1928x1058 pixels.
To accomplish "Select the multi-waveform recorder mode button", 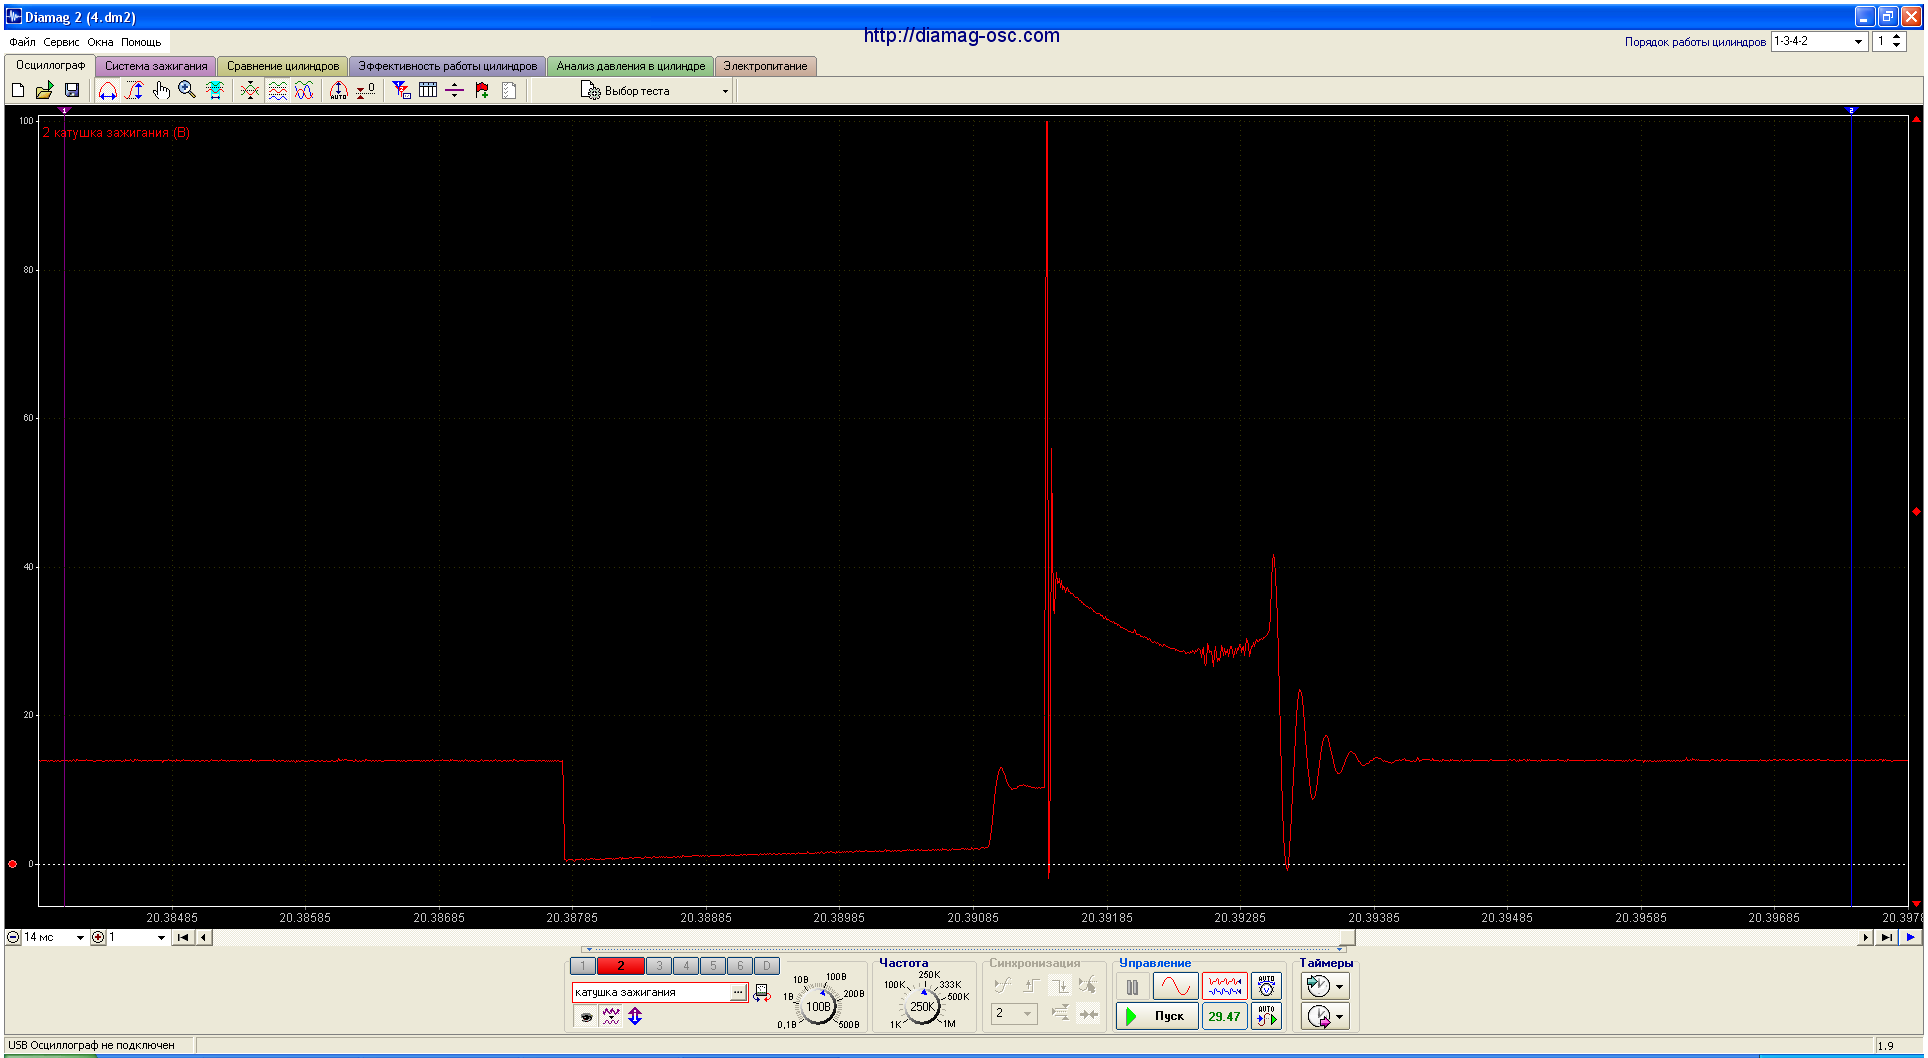I will tap(1224, 987).
